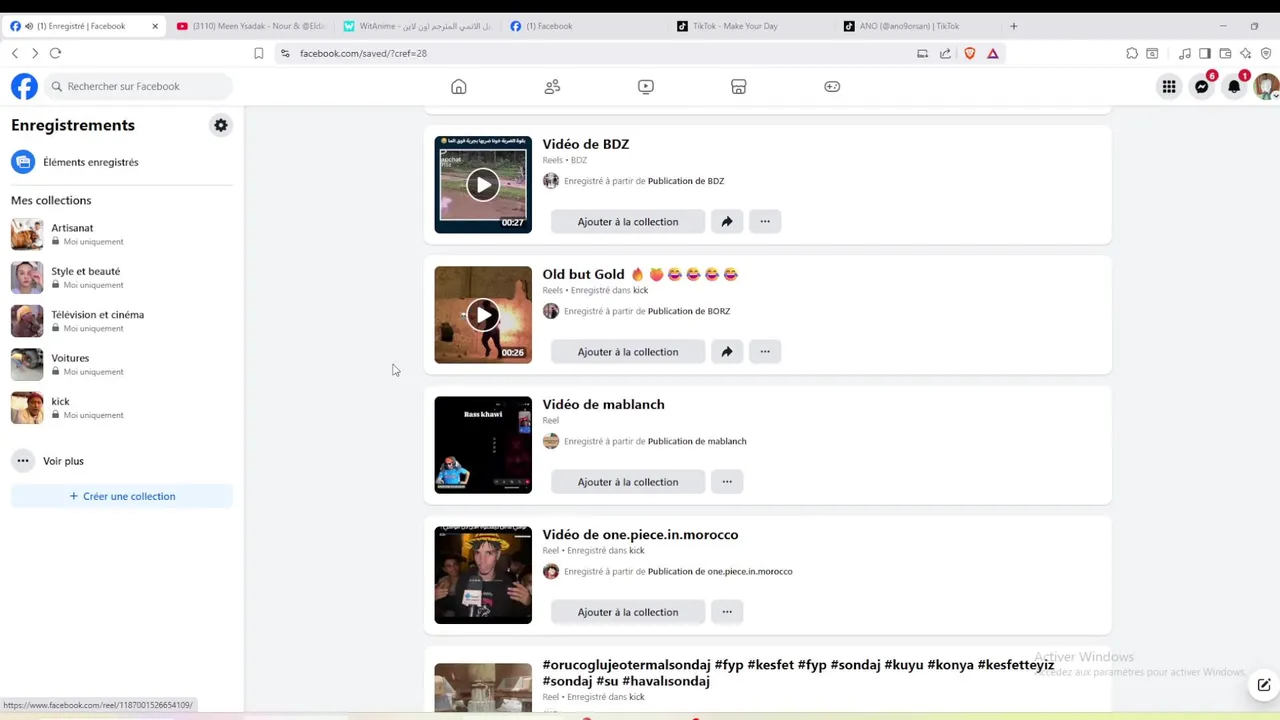Switch to the ANO (@ano9orsan) TikTok tab
1280x720 pixels.
(919, 26)
